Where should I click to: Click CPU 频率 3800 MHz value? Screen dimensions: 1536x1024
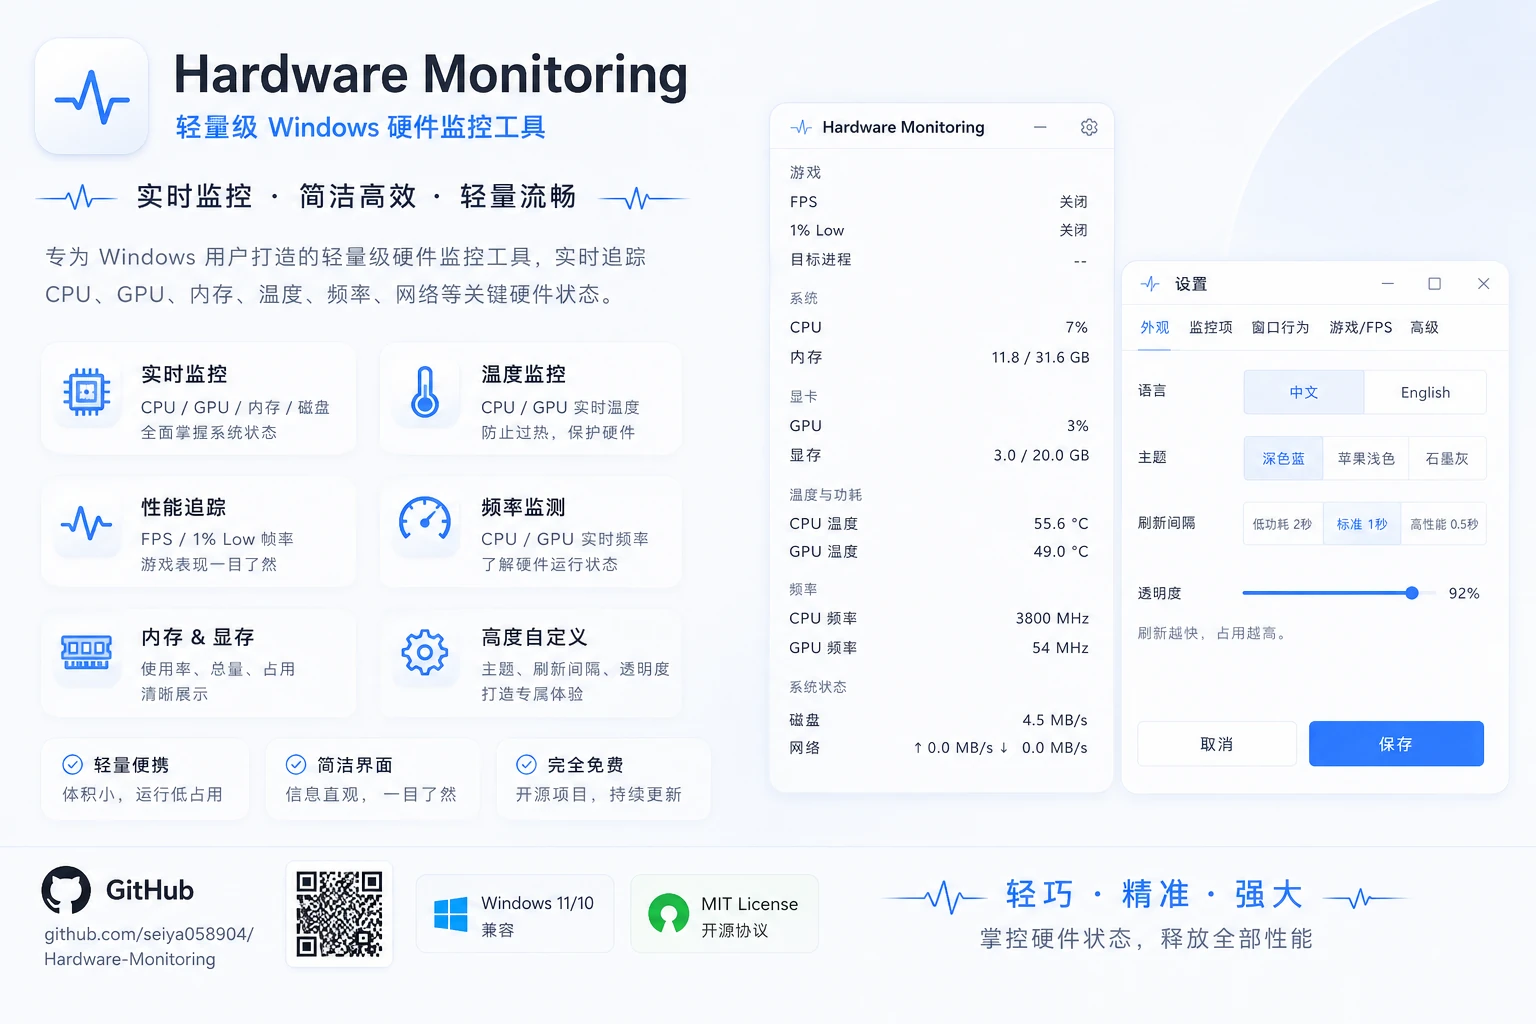click(1052, 618)
